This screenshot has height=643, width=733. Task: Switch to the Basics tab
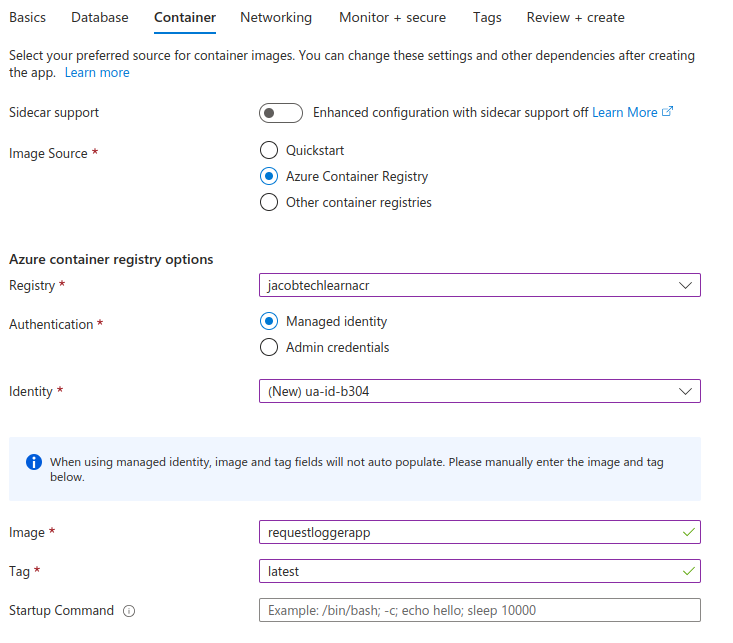[x=27, y=17]
